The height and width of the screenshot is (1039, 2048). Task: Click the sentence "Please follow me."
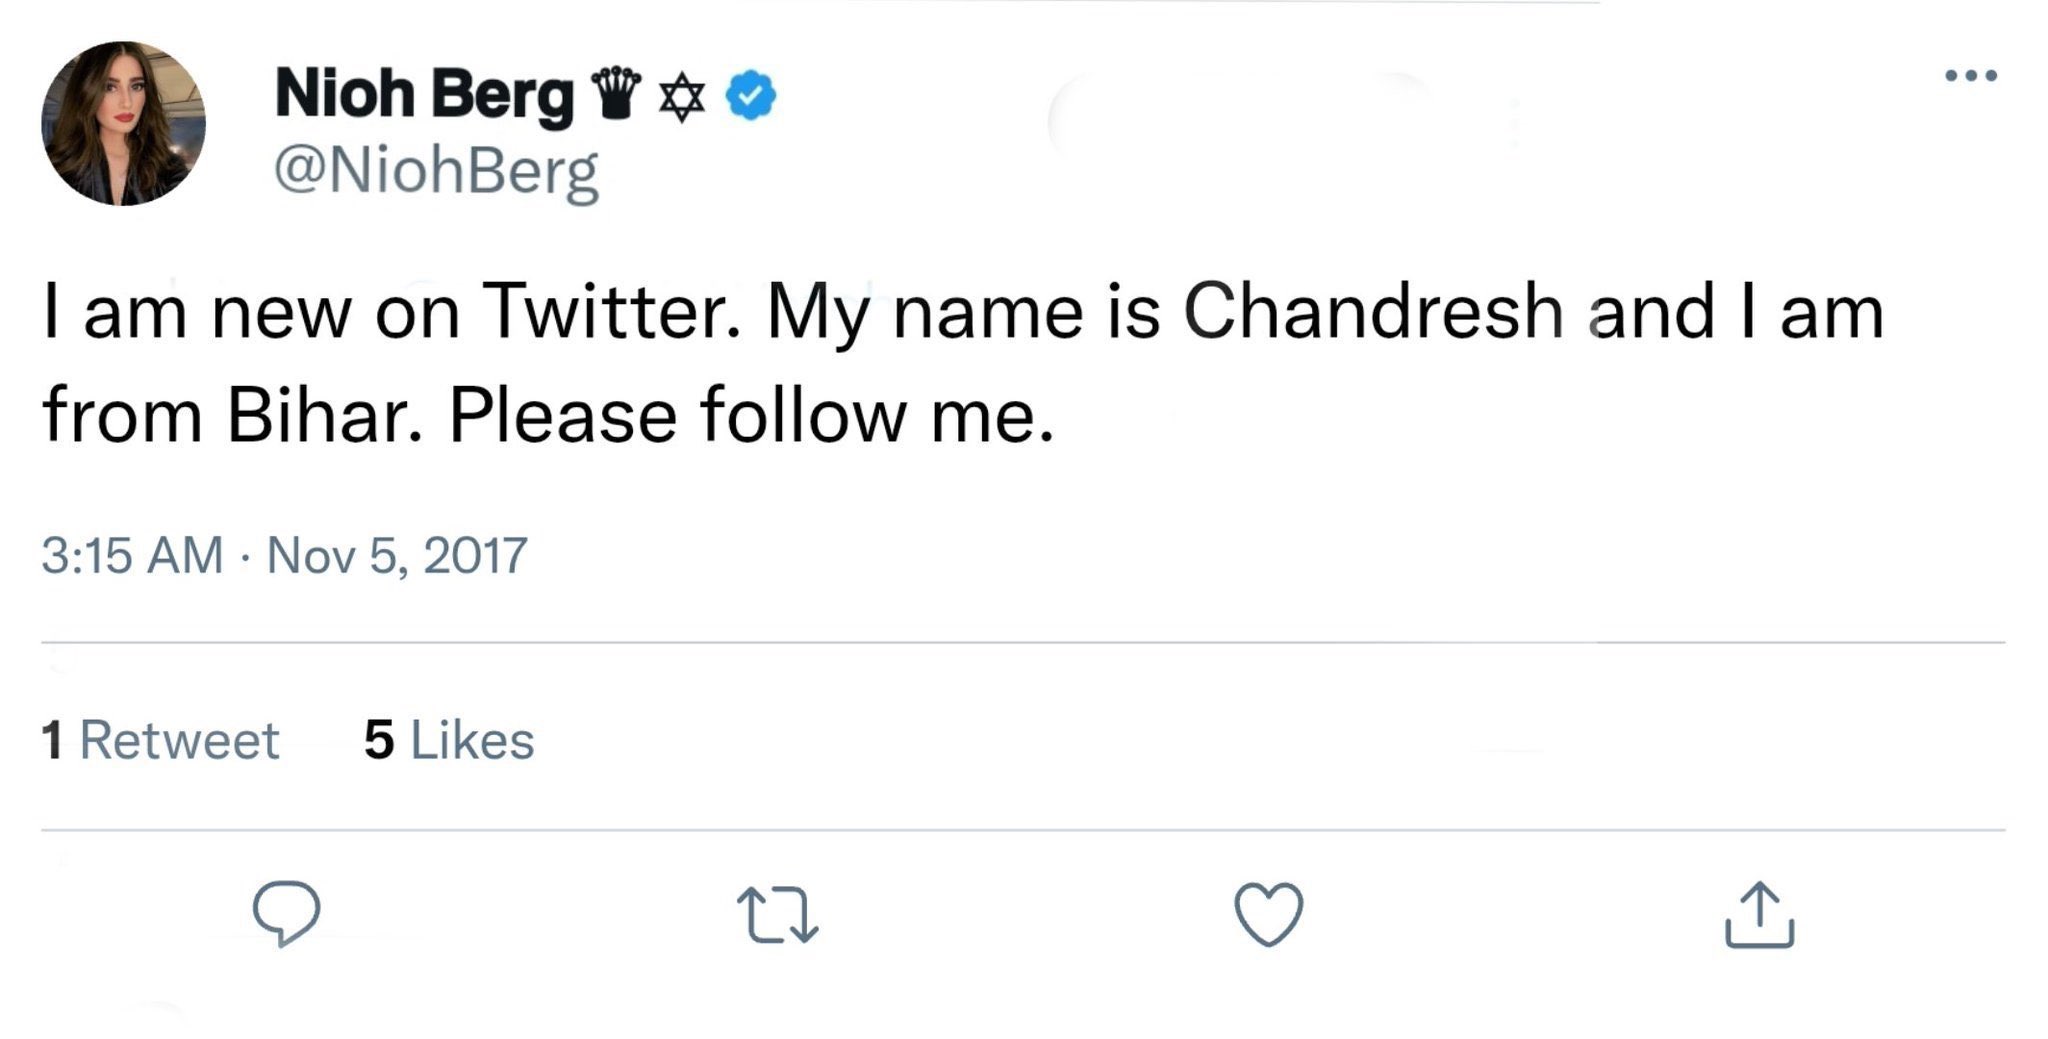coord(751,415)
